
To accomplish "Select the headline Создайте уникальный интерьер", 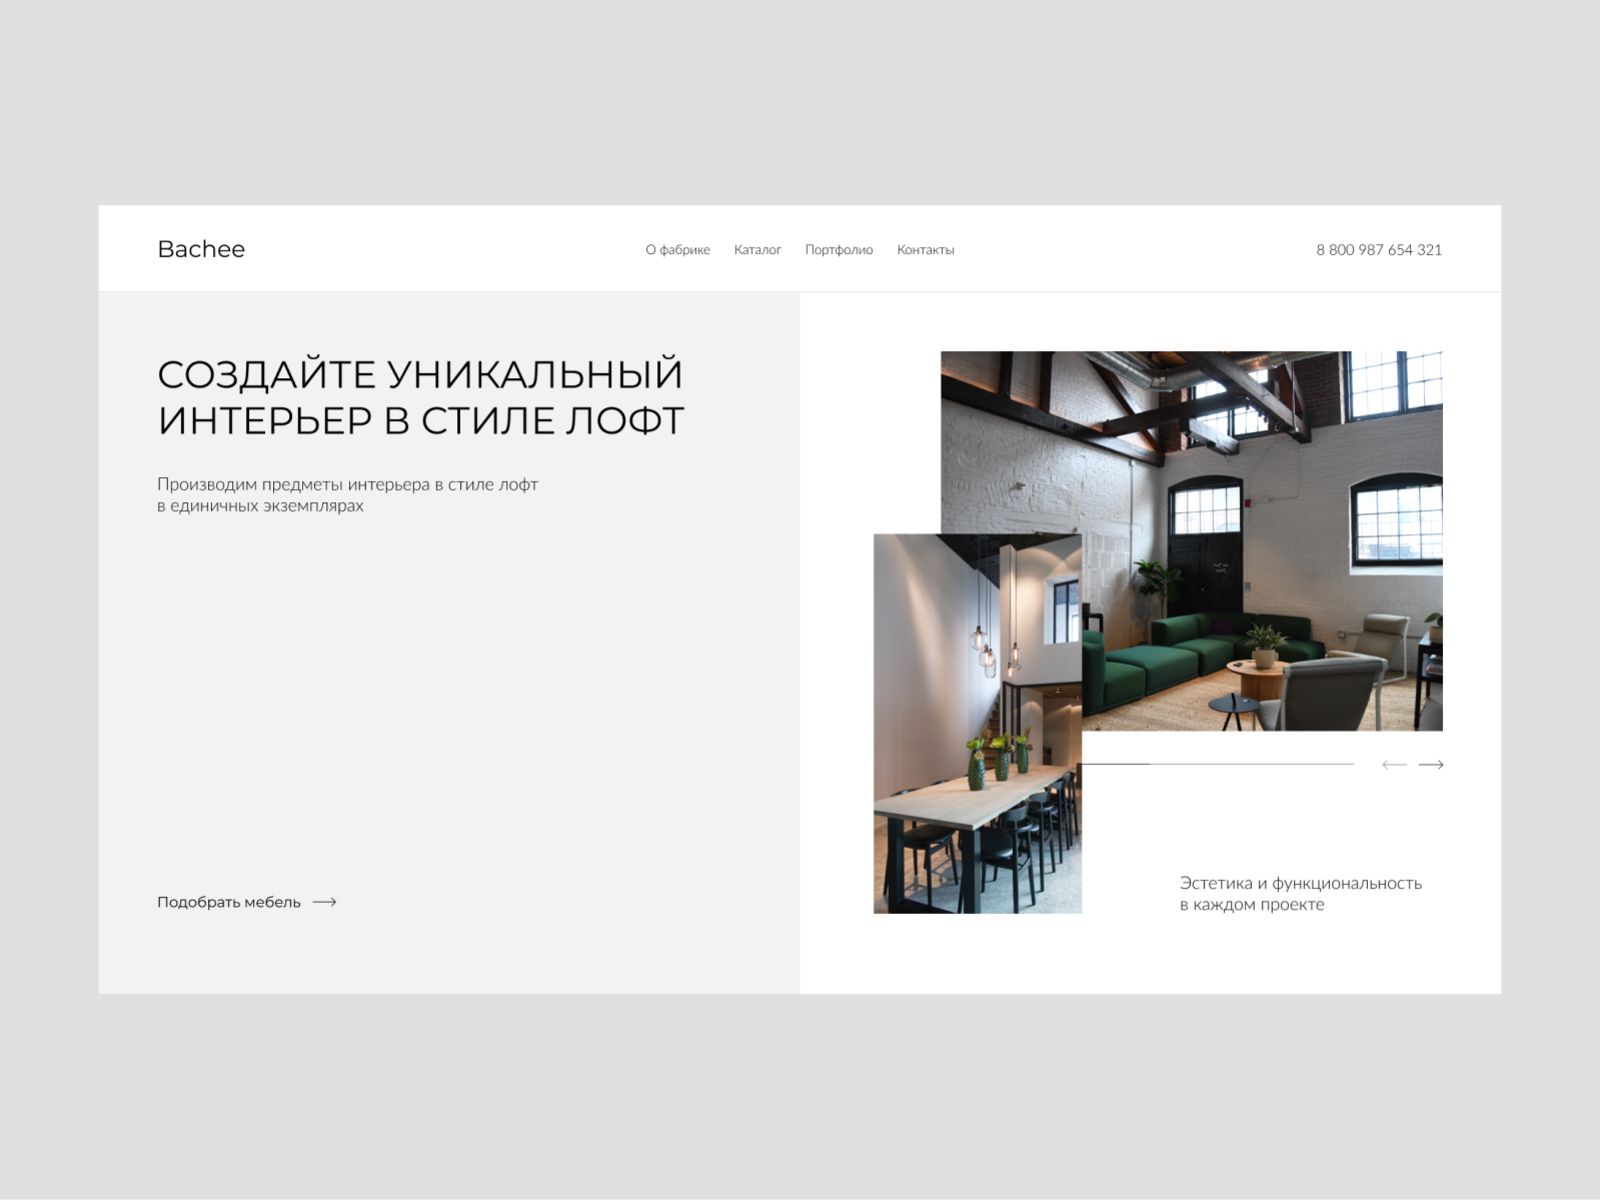I will (x=420, y=397).
